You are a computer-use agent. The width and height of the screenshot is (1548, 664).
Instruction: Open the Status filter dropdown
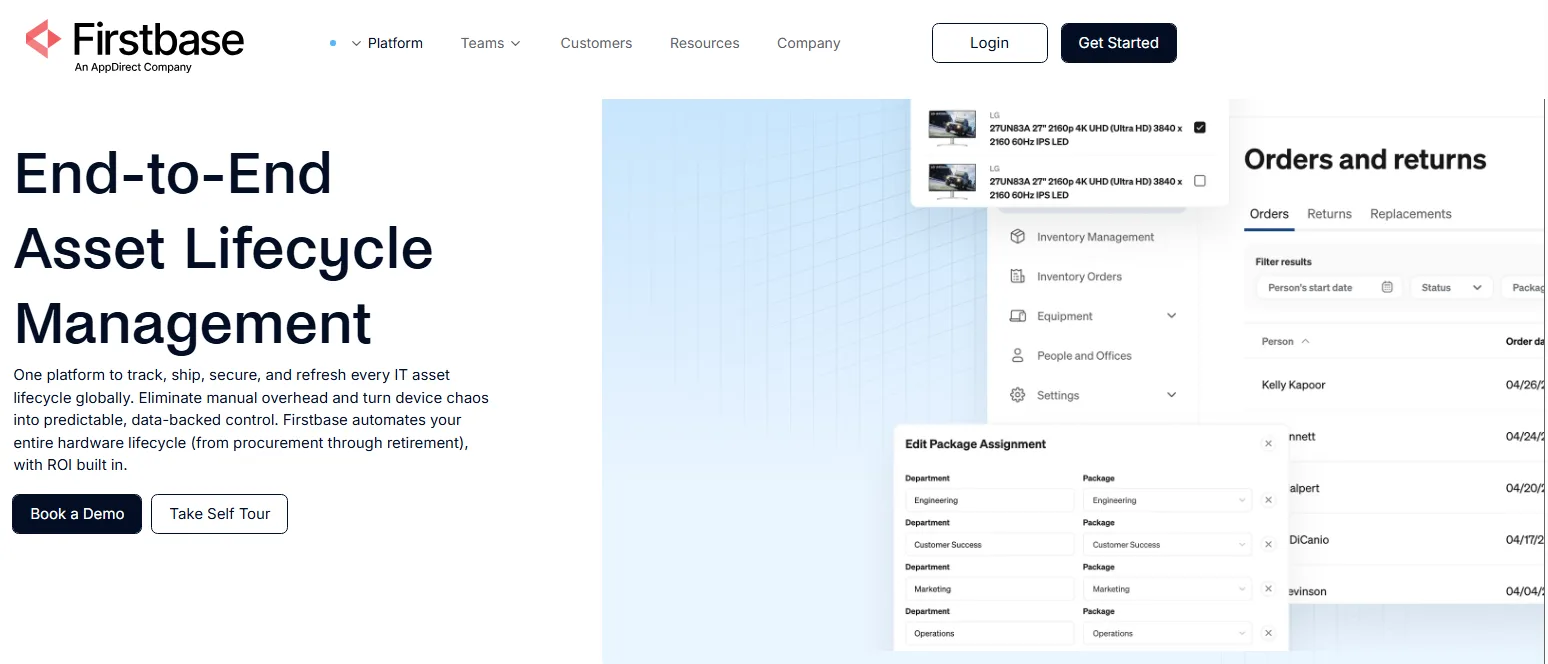1452,287
